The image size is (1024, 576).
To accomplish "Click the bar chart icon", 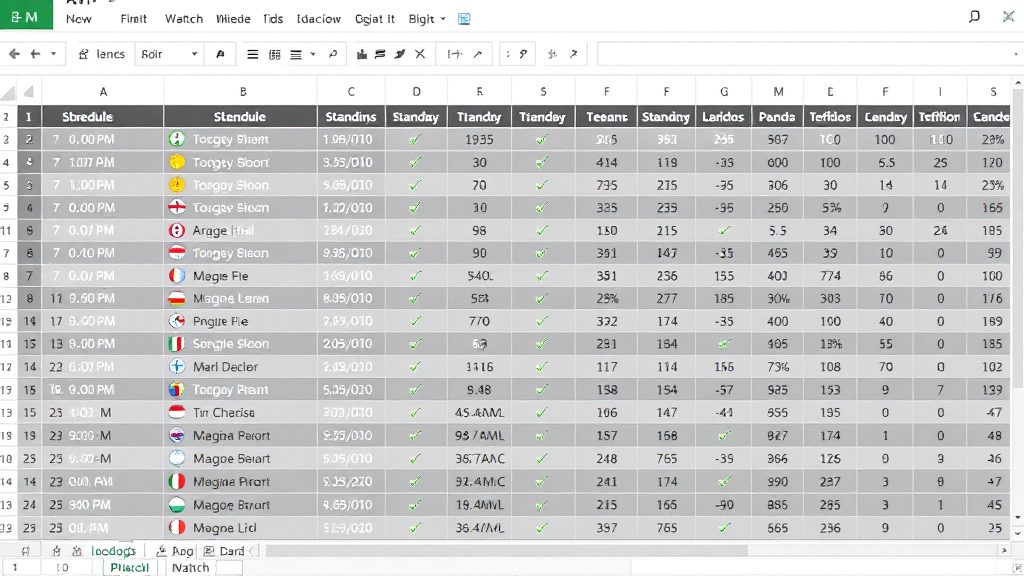I will (361, 54).
